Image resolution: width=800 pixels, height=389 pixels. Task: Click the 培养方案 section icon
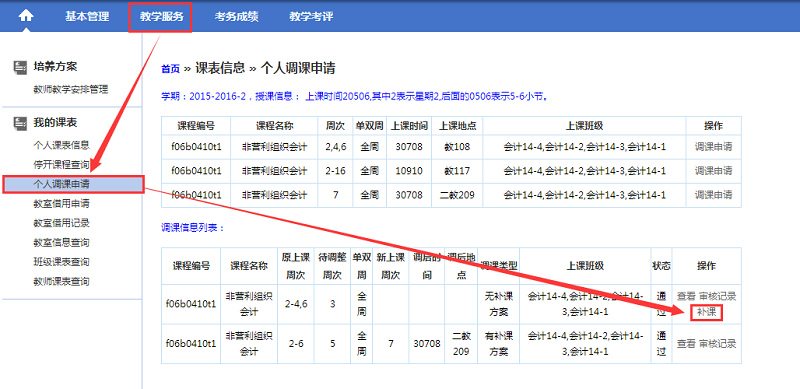point(20,67)
